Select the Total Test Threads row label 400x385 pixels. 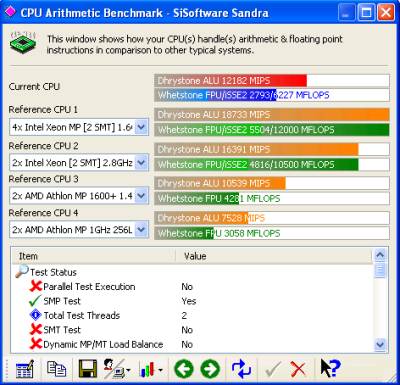click(x=82, y=315)
